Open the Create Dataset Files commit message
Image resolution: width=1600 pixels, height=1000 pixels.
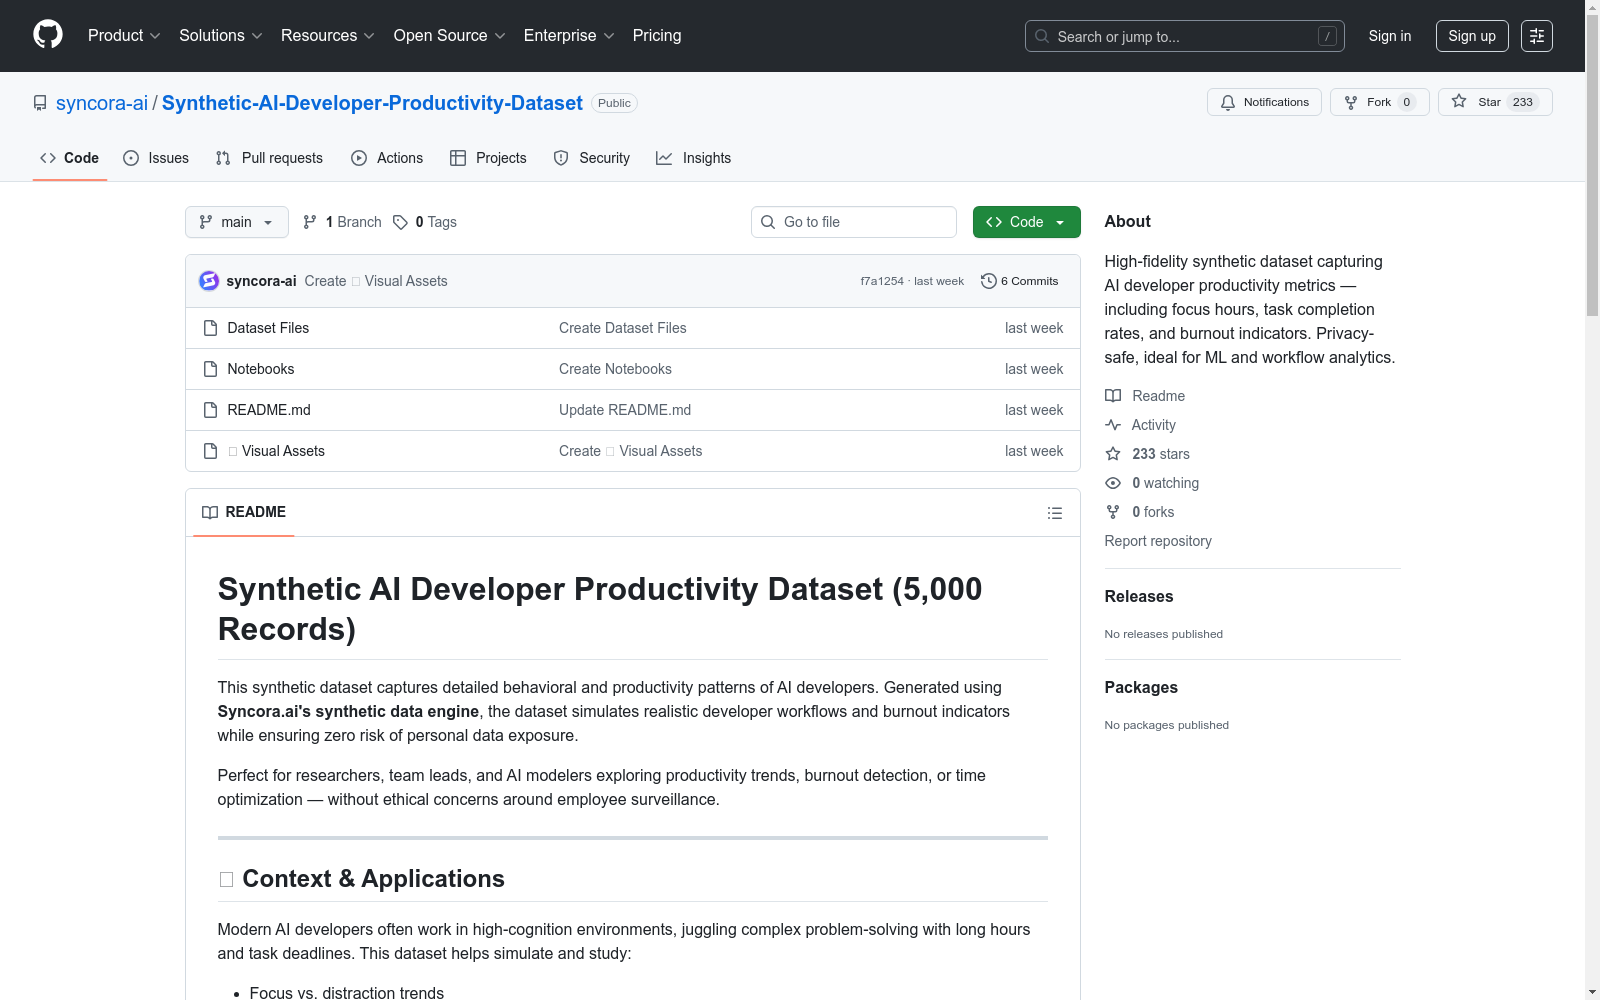click(623, 328)
